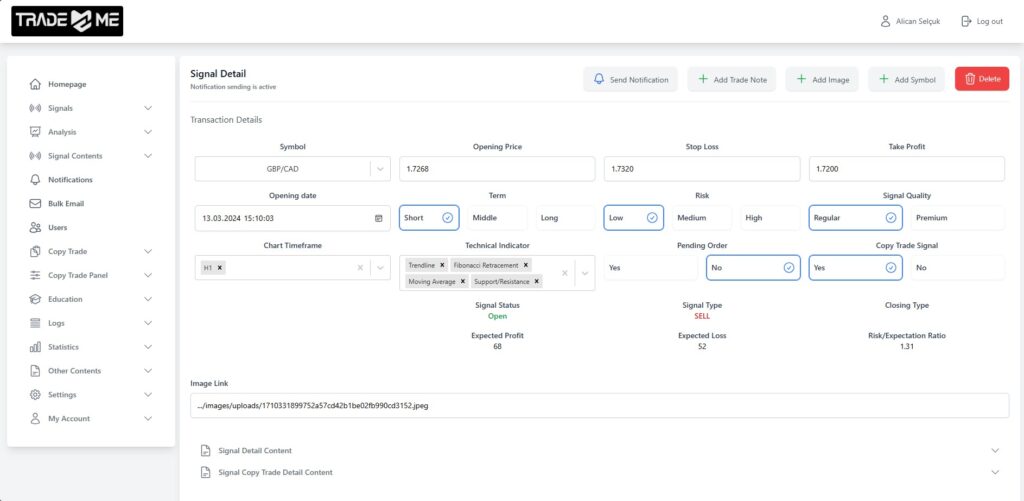The image size is (1024, 501).
Task: Click the calendar icon in Opening date
Action: [x=378, y=218]
